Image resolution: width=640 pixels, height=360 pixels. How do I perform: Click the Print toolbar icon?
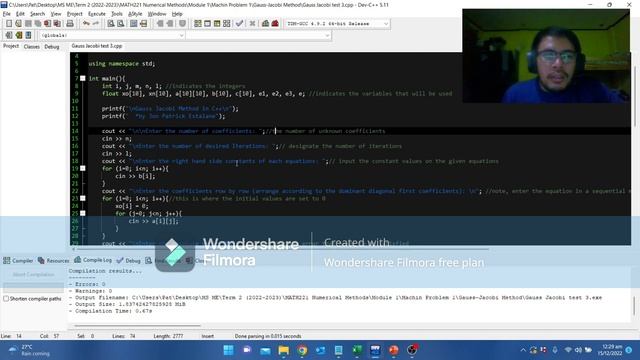(70, 24)
